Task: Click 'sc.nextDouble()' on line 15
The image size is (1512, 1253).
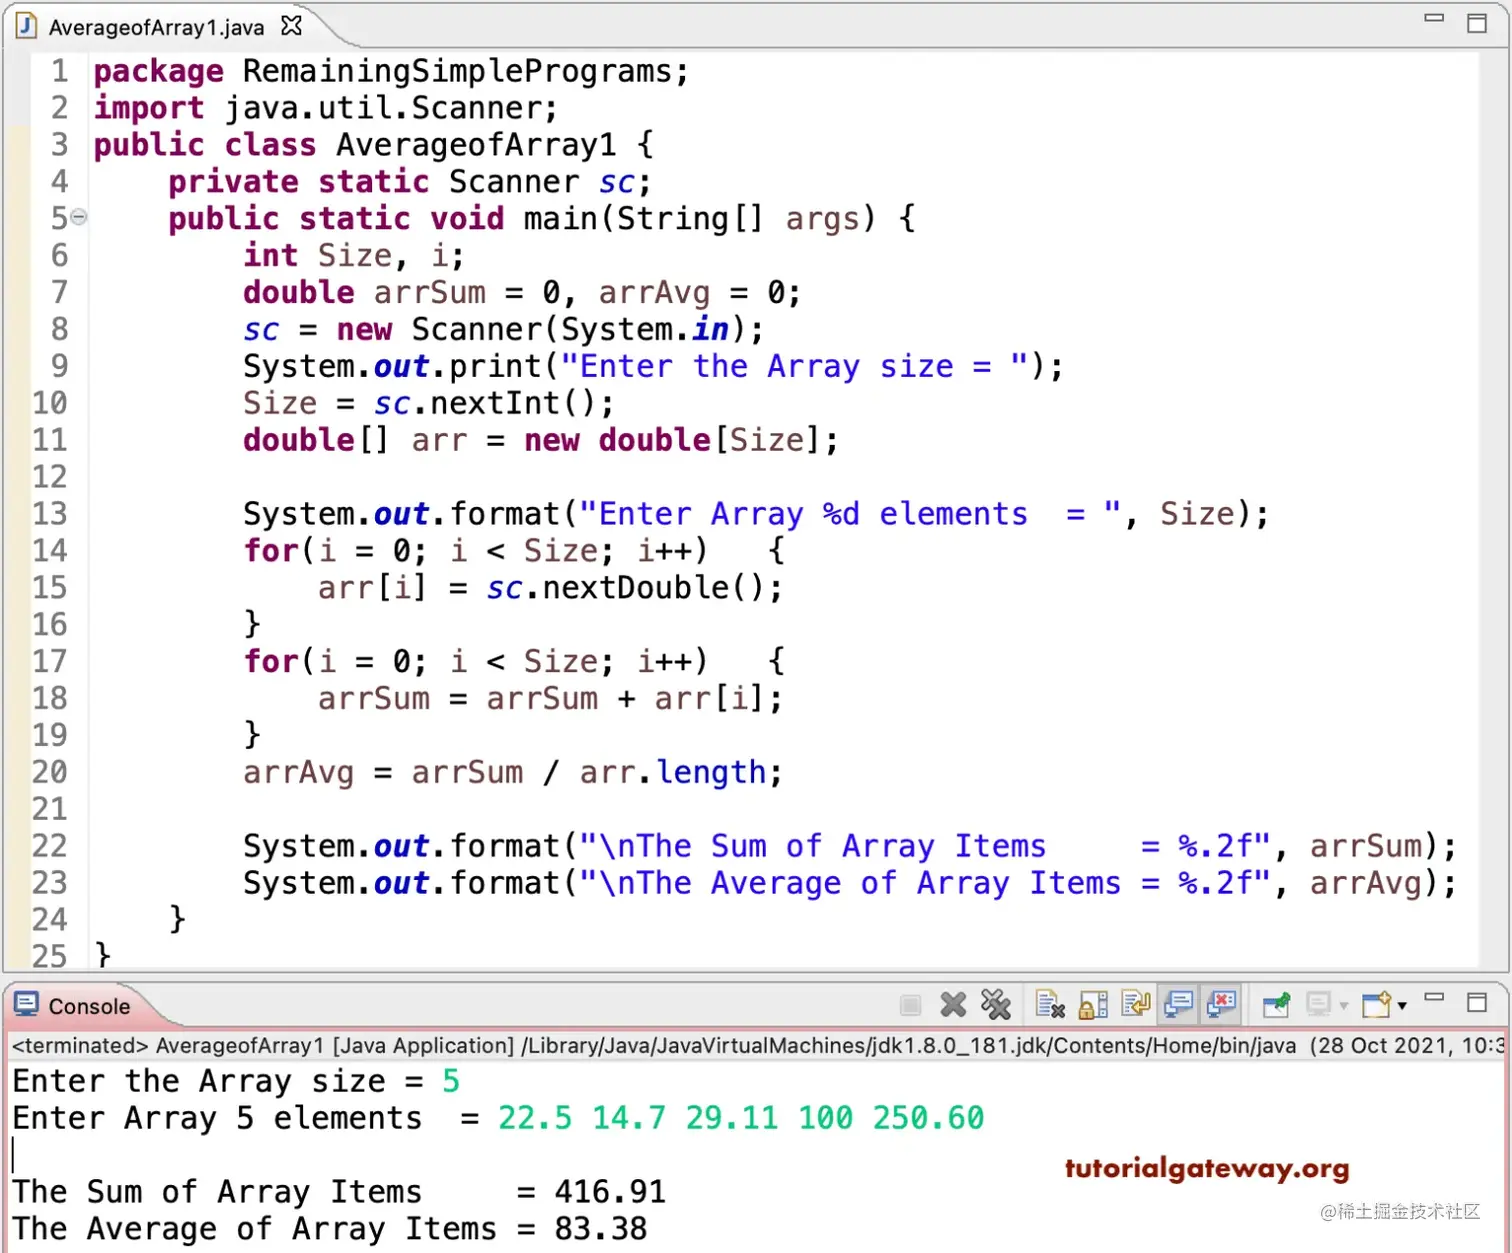Action: coord(626,588)
